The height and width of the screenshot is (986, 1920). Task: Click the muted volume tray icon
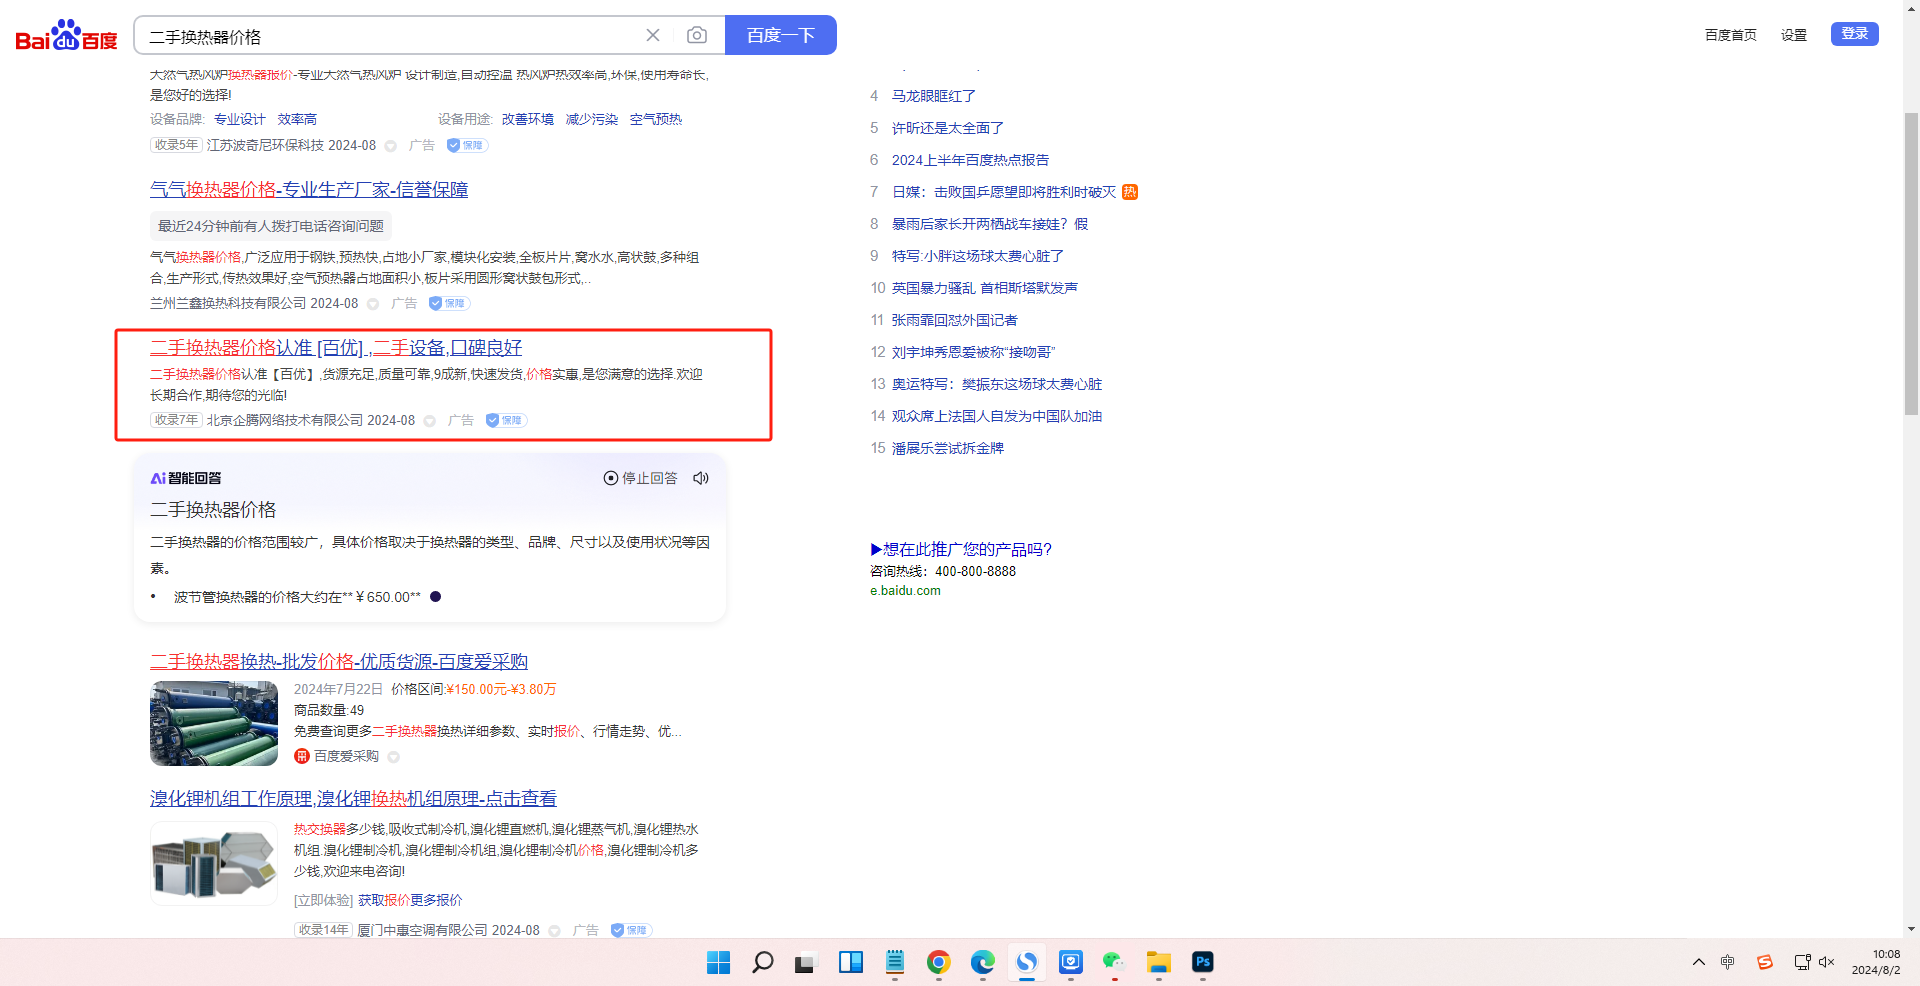(x=1827, y=962)
